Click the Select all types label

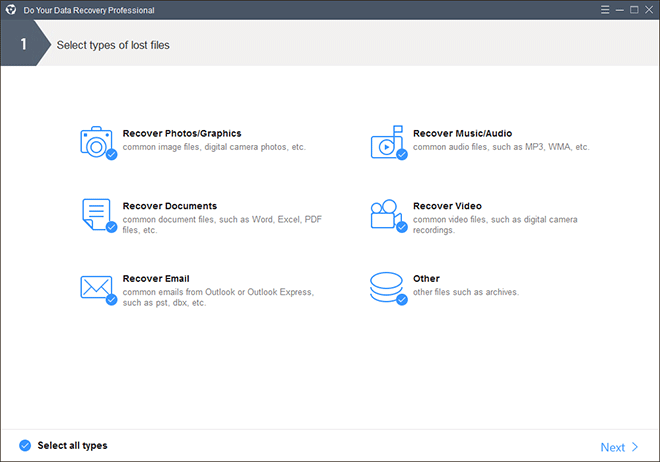(72, 445)
